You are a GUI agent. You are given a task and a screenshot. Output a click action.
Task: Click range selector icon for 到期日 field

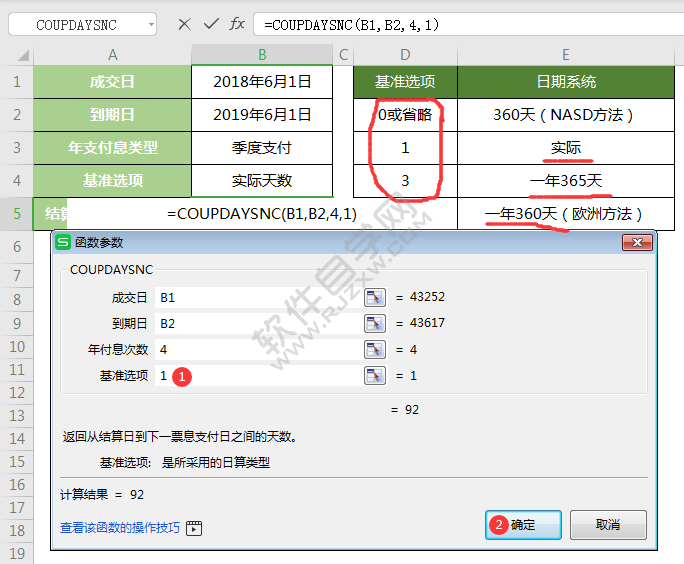point(374,323)
